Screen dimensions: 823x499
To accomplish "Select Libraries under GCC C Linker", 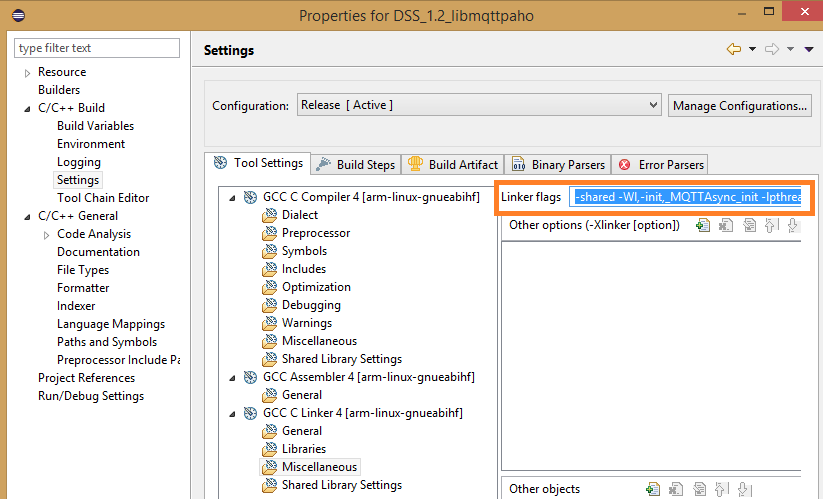I will (x=303, y=449).
